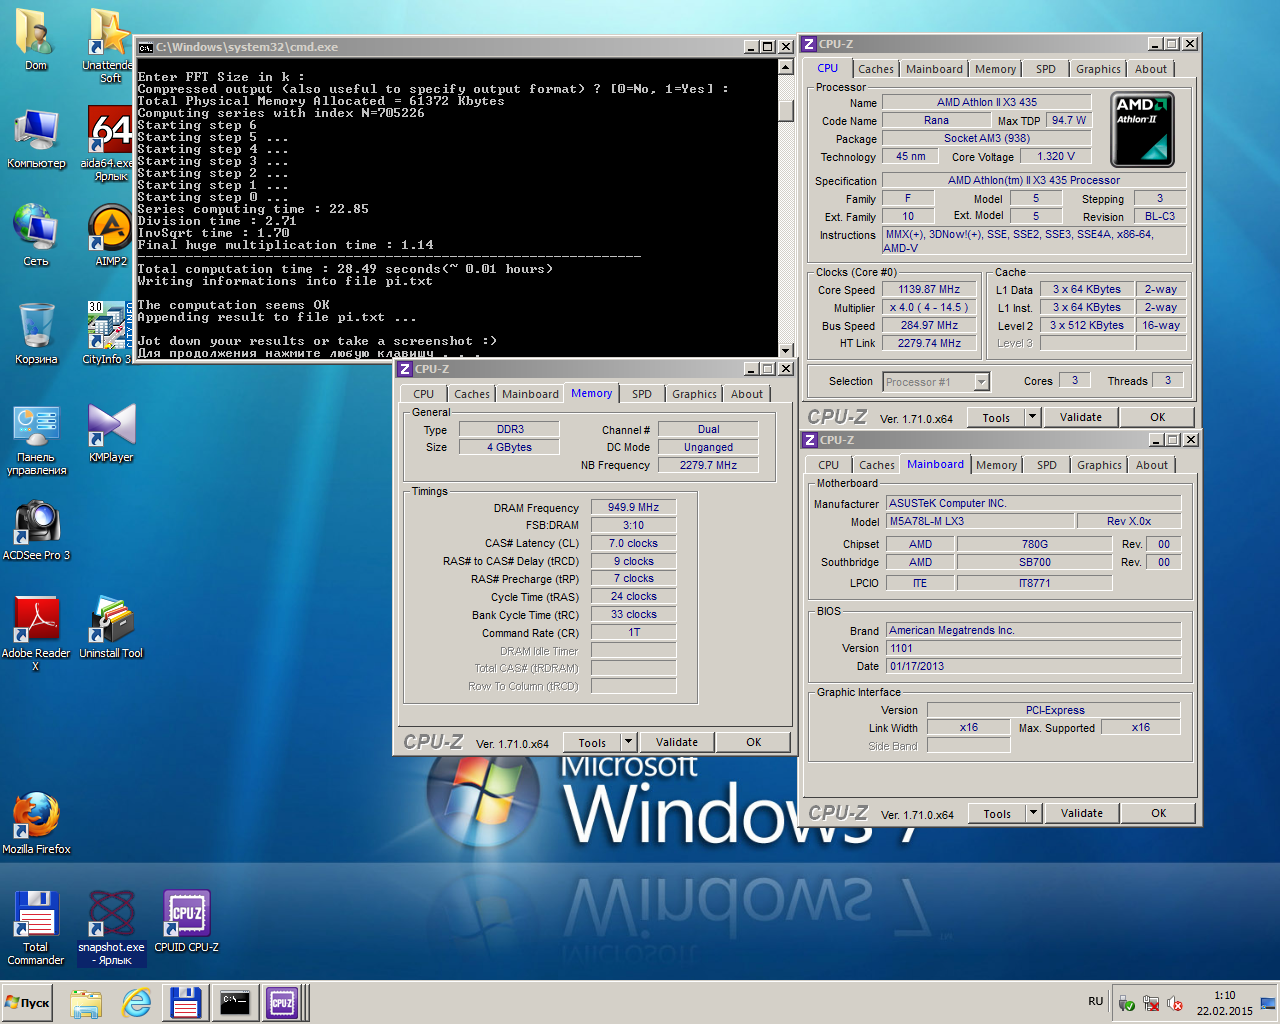Switch to Caches tab in top-right CPU-Z window
Screen dimensions: 1280x1024
(875, 69)
